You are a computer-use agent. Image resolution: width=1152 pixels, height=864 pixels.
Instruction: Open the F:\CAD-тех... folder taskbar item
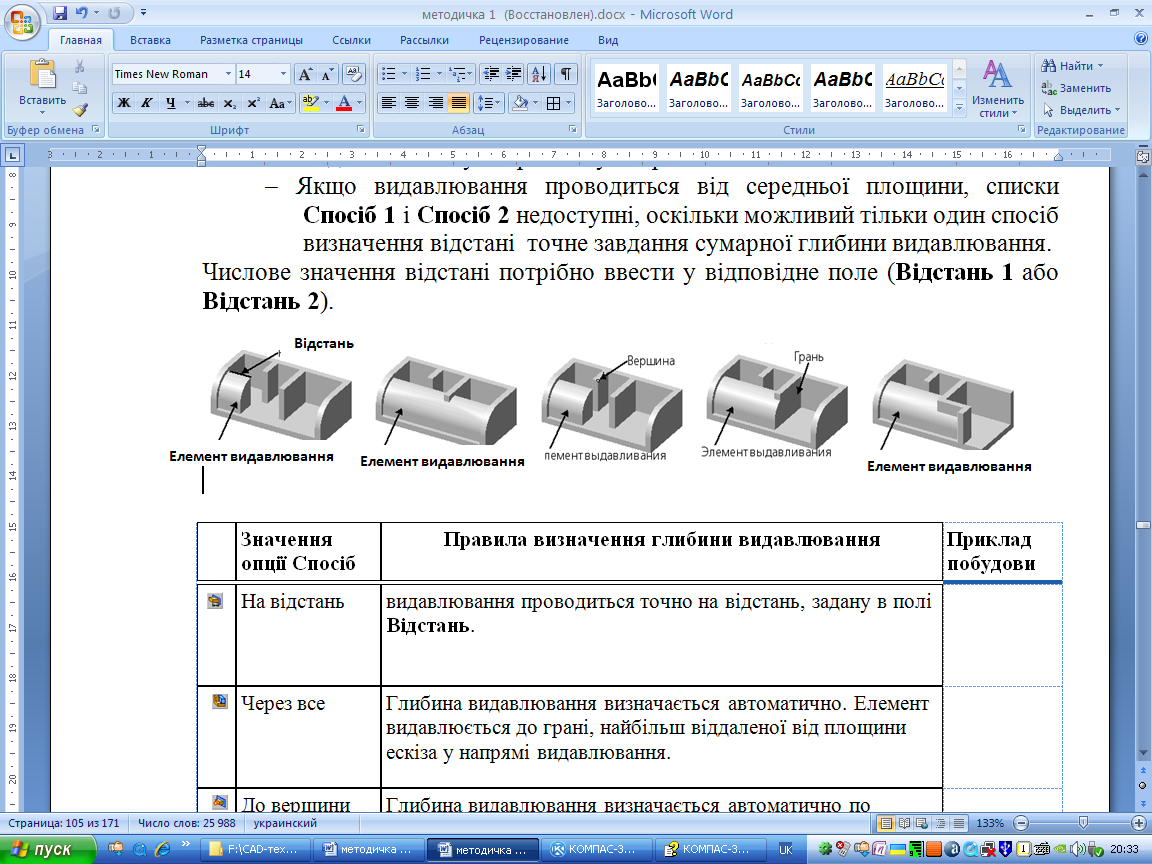tap(255, 849)
